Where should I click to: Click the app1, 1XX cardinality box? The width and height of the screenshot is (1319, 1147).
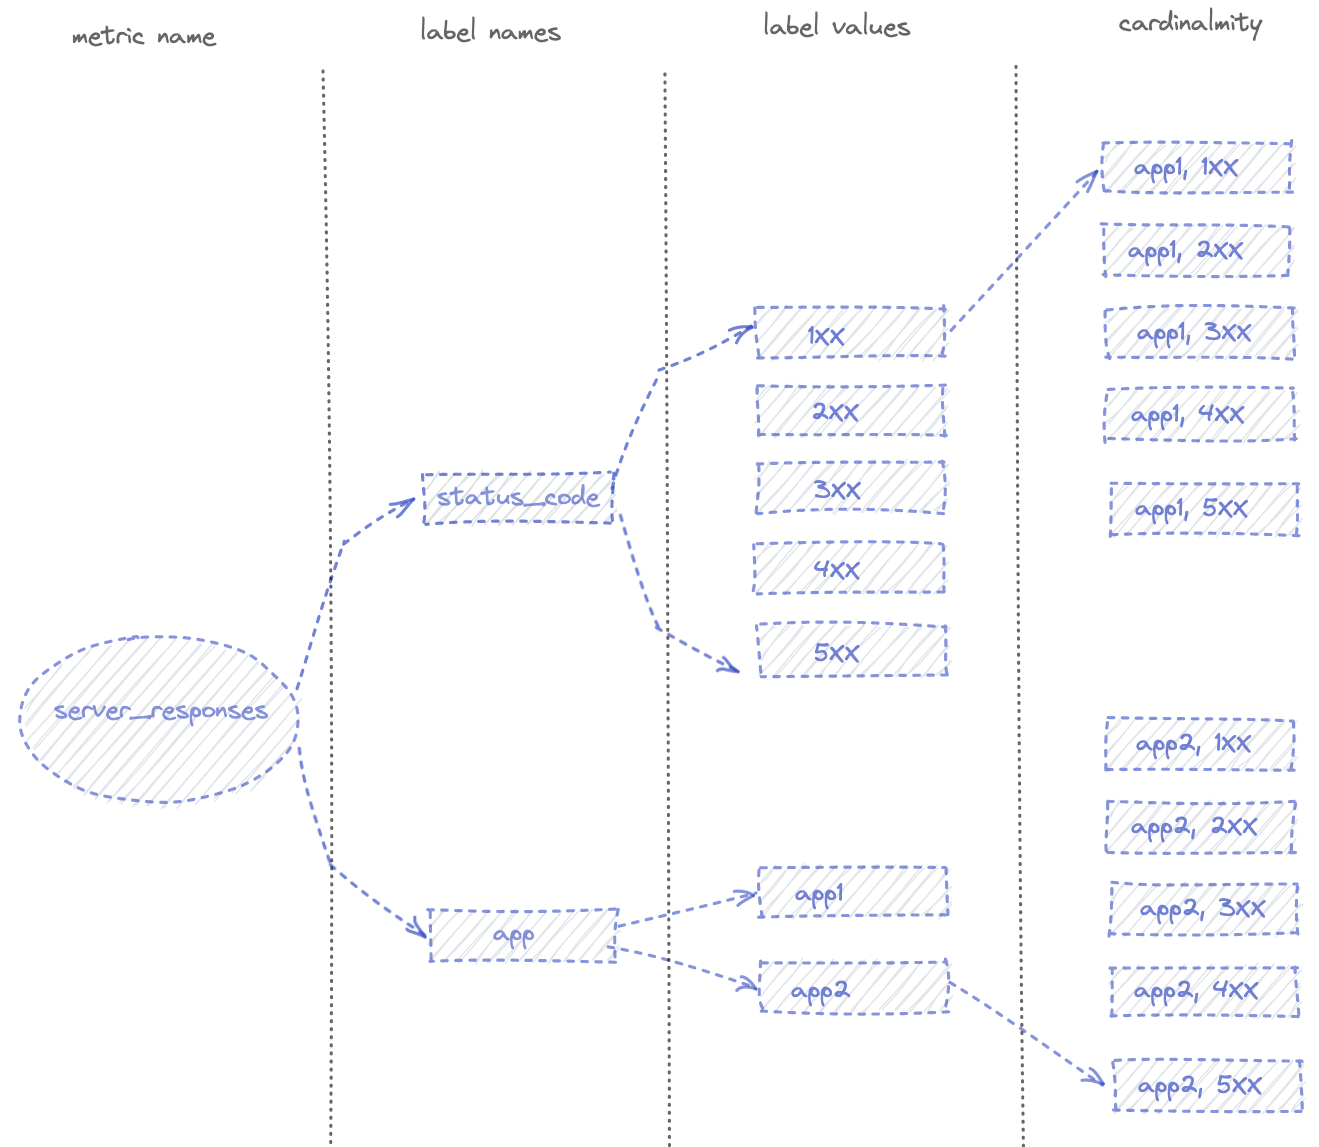(x=1197, y=168)
